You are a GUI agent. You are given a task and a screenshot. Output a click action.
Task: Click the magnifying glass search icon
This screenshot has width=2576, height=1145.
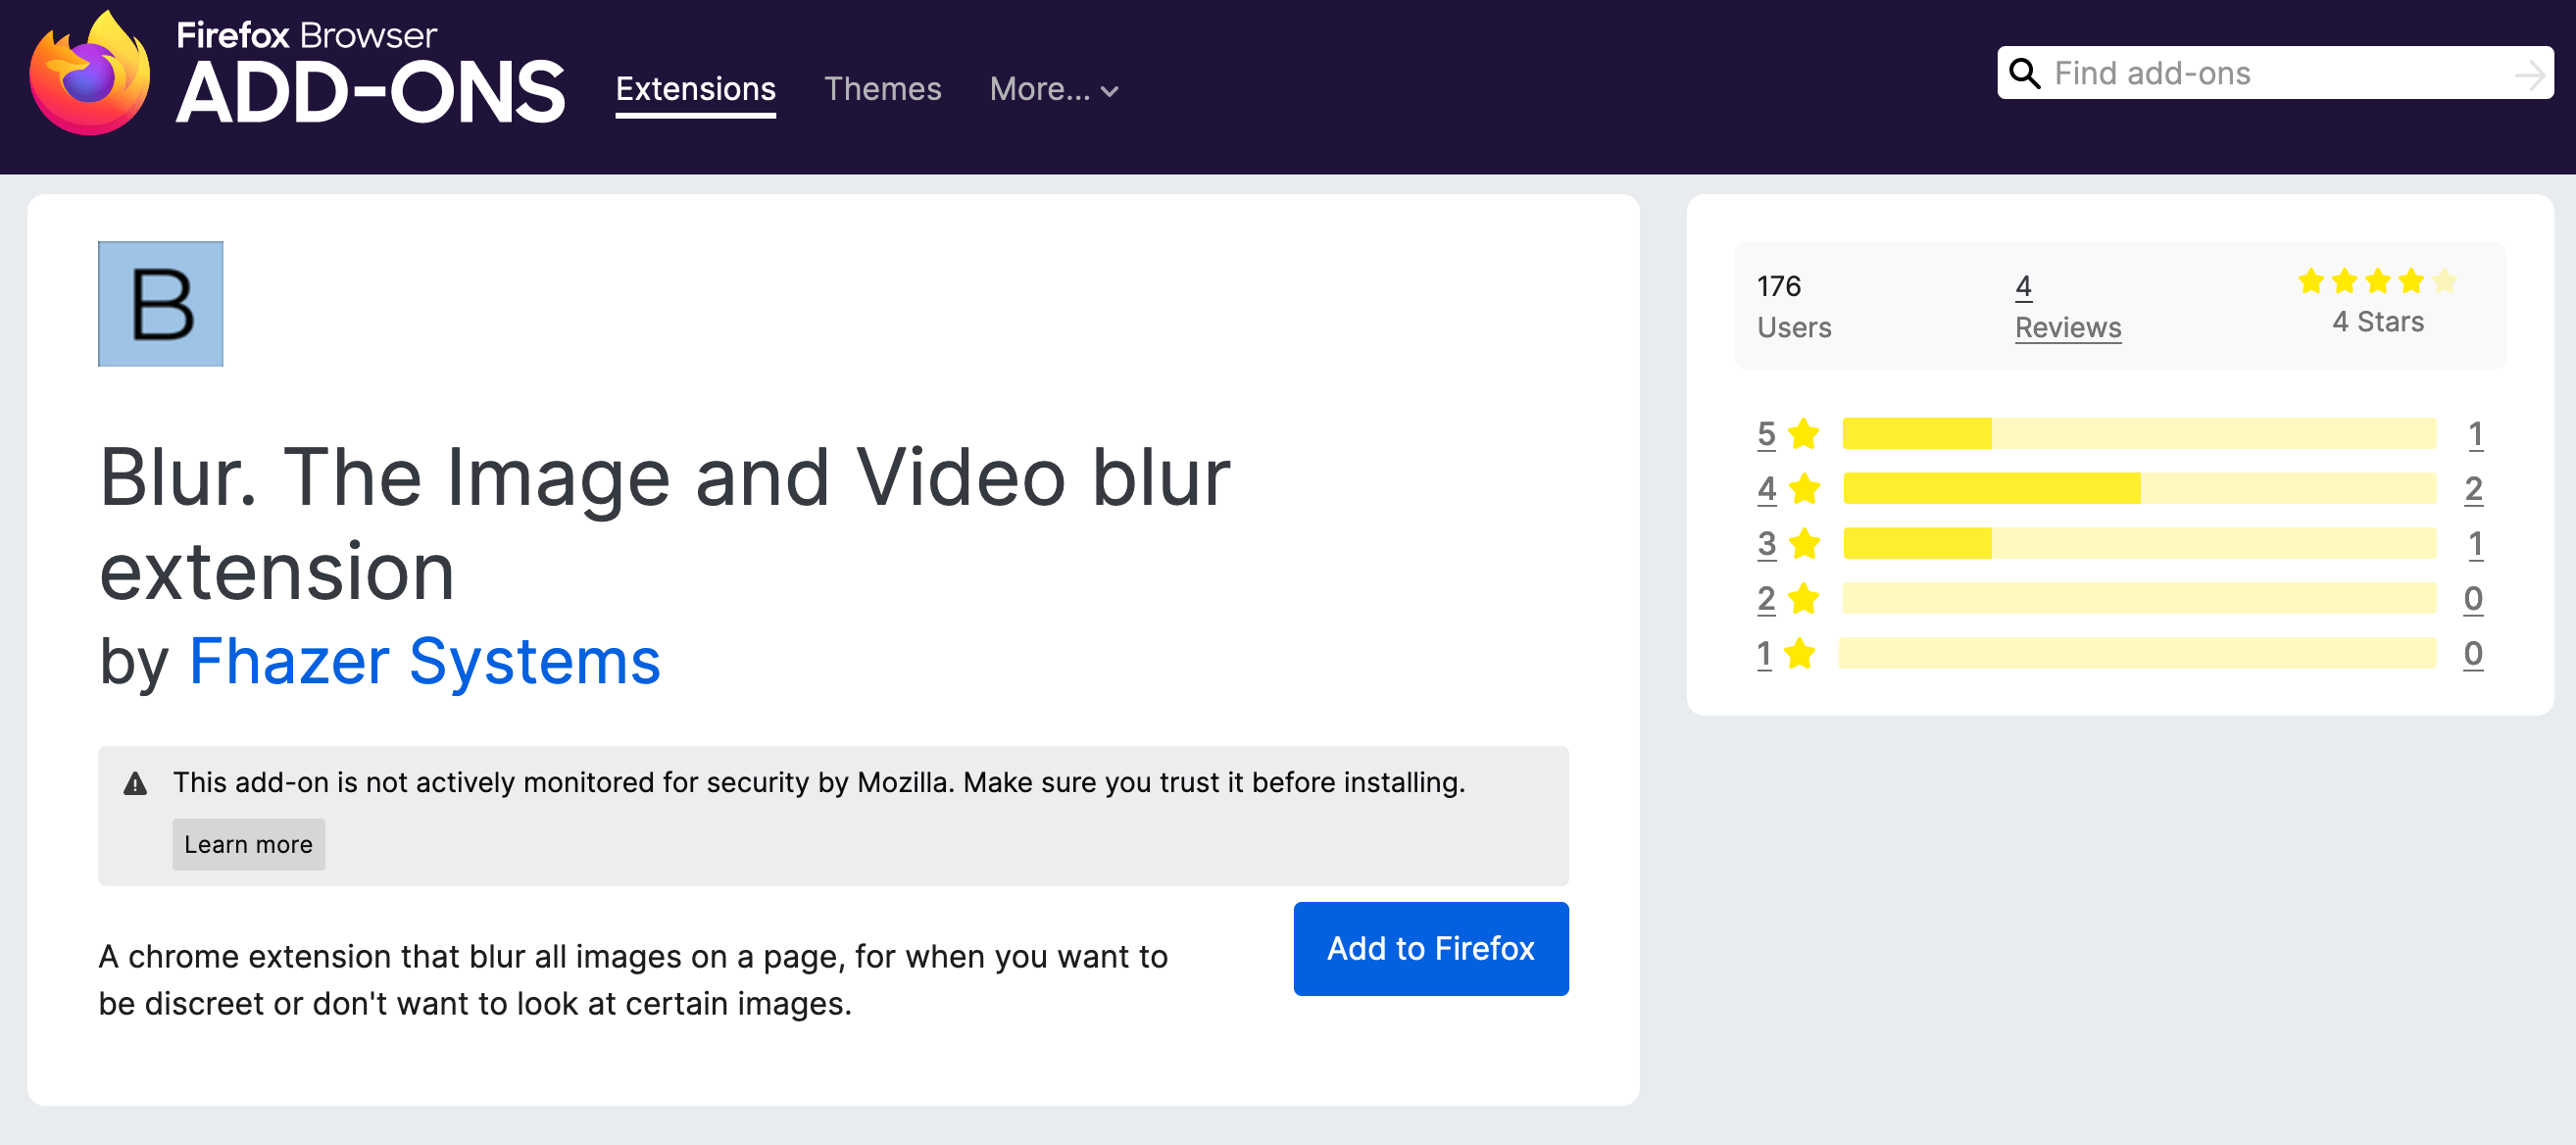[2024, 73]
